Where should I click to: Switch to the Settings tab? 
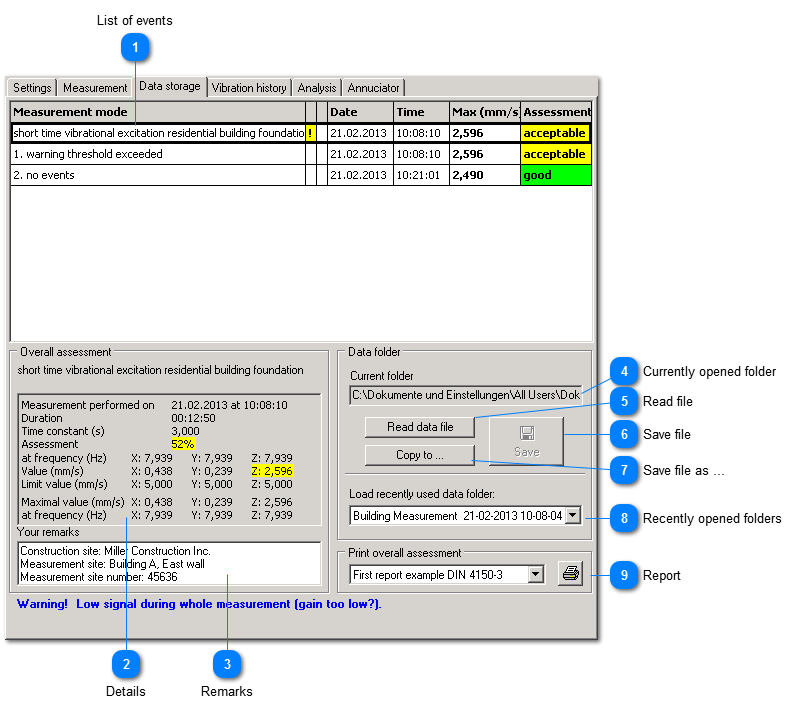(x=32, y=88)
